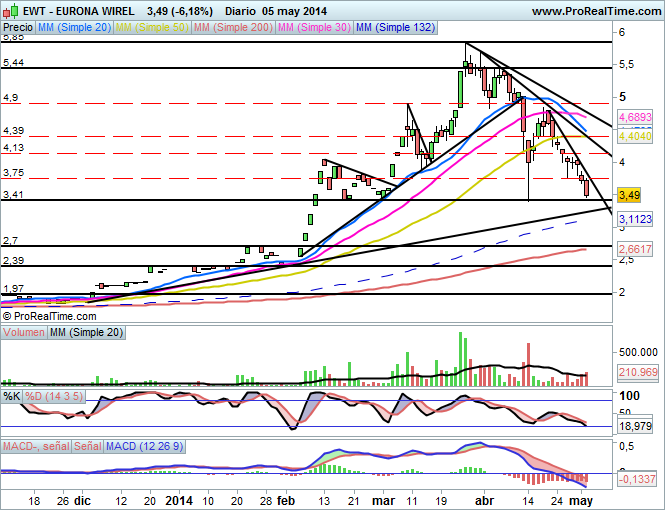Open the %D (14 3 5) label
The height and width of the screenshot is (510, 665).
pyautogui.click(x=52, y=397)
